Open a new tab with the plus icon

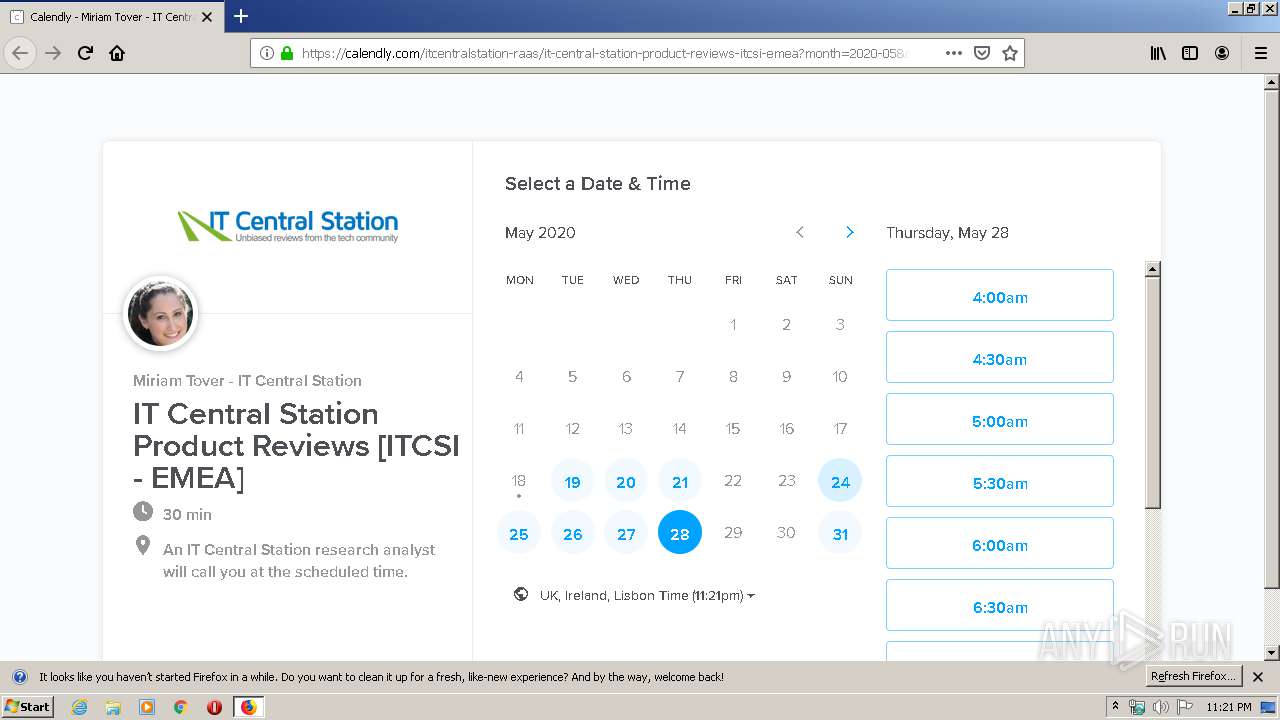pyautogui.click(x=241, y=16)
